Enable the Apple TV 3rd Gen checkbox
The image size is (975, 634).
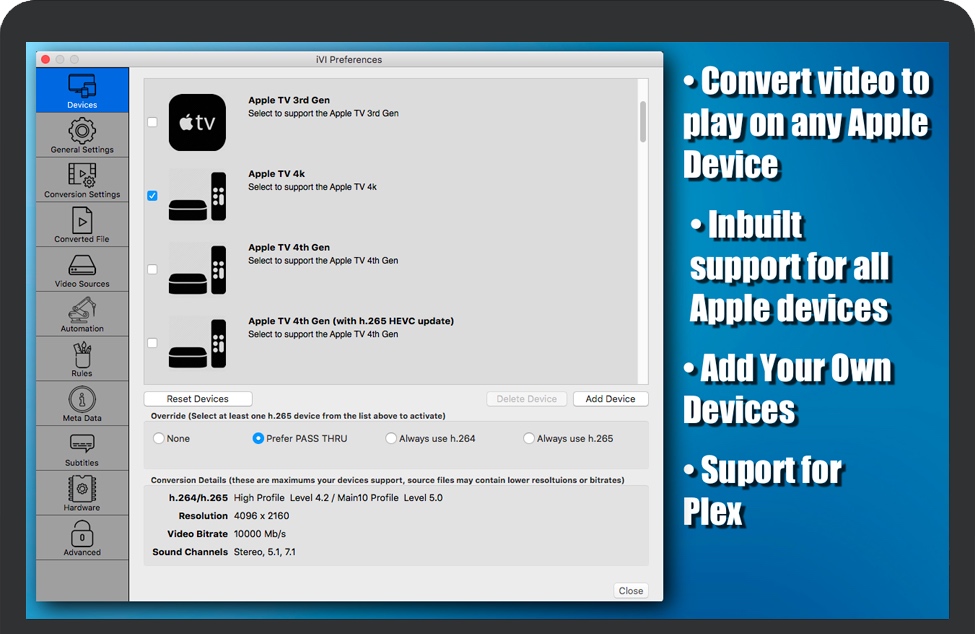click(x=152, y=122)
